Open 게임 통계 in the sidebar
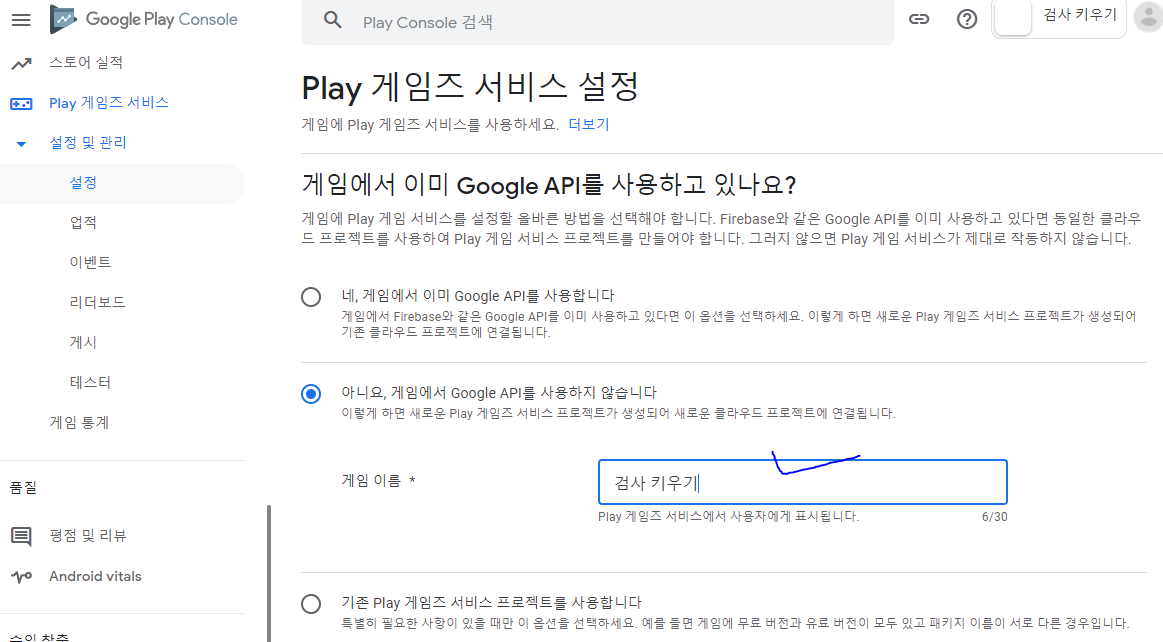Image resolution: width=1163 pixels, height=642 pixels. [79, 423]
